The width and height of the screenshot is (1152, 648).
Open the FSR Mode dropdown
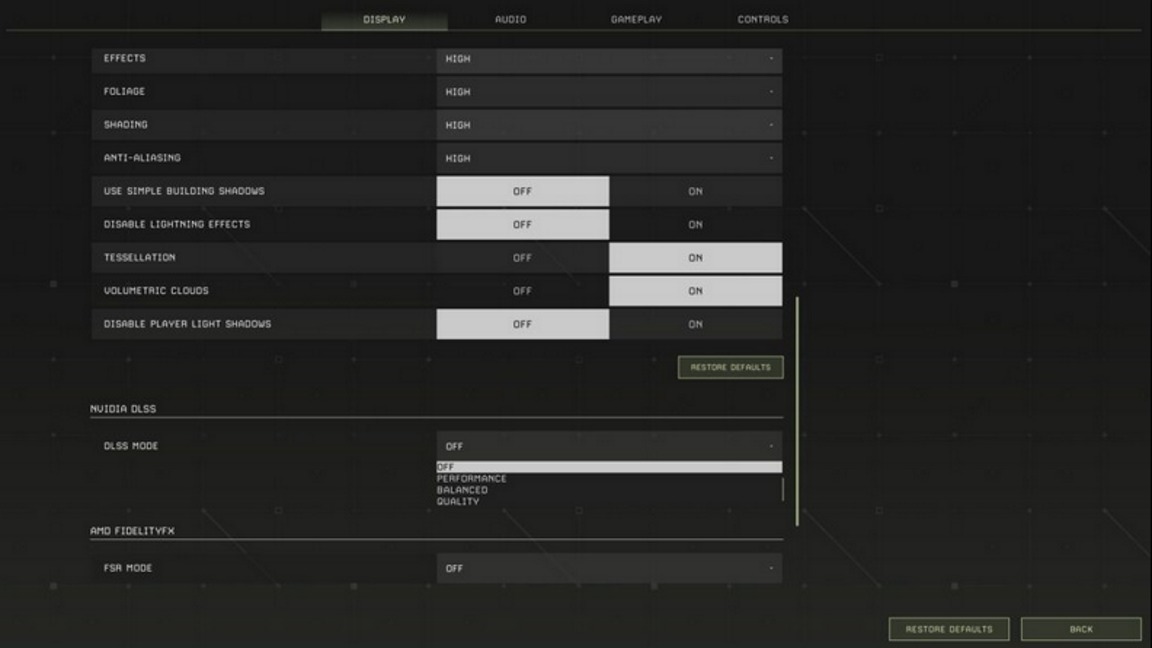point(609,569)
